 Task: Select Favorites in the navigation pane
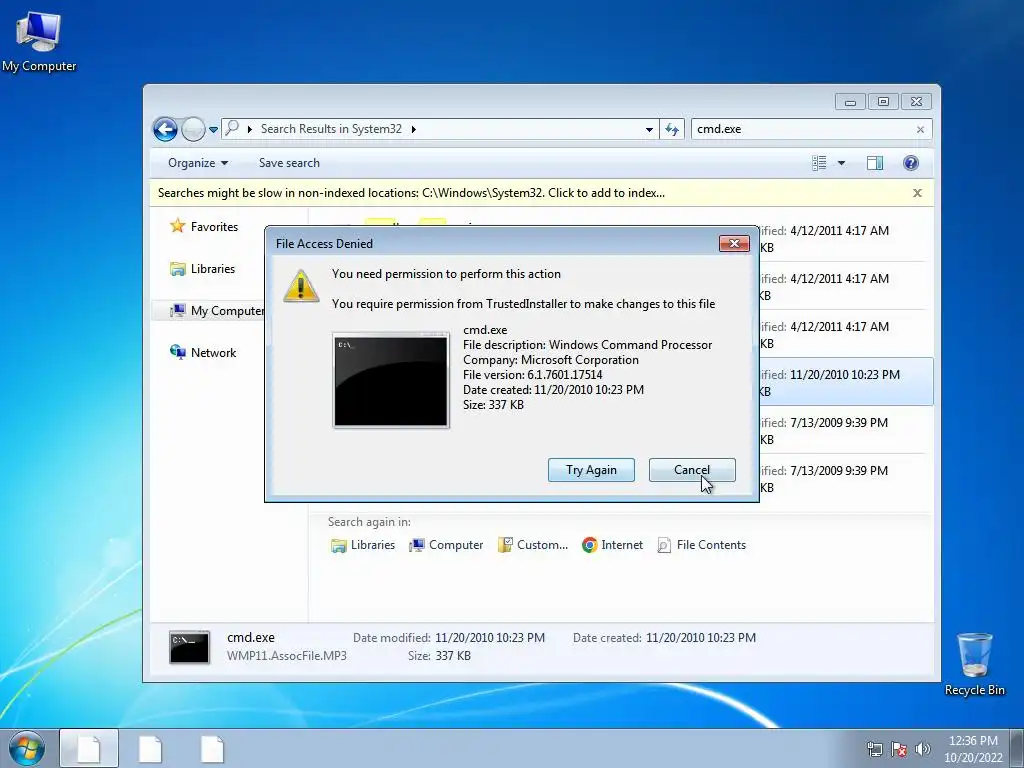(204, 227)
